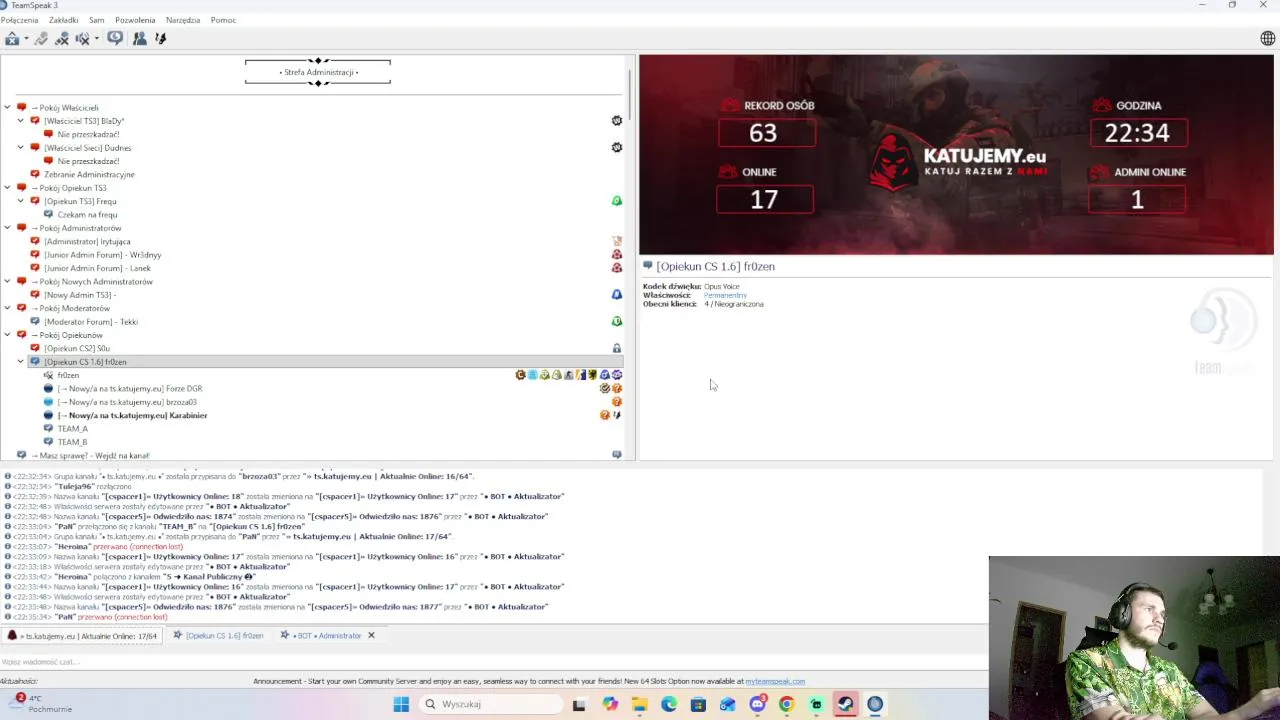The height and width of the screenshot is (720, 1280).
Task: Select the [Nowy Admin TS3] - channel
Action: (x=80, y=295)
